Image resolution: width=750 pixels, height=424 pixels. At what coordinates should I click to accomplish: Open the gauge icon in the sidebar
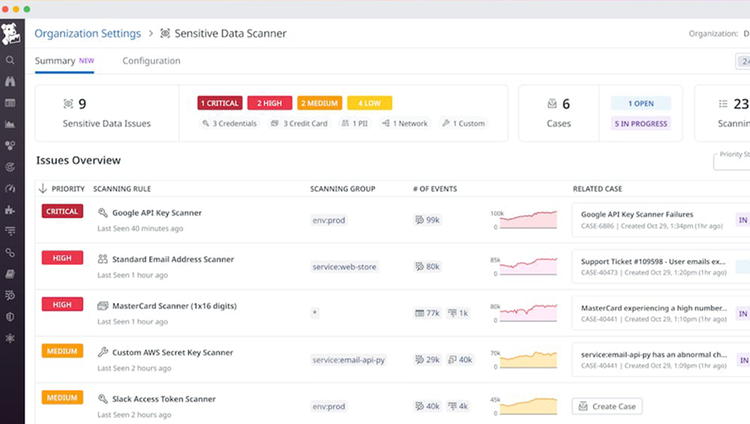(10, 189)
